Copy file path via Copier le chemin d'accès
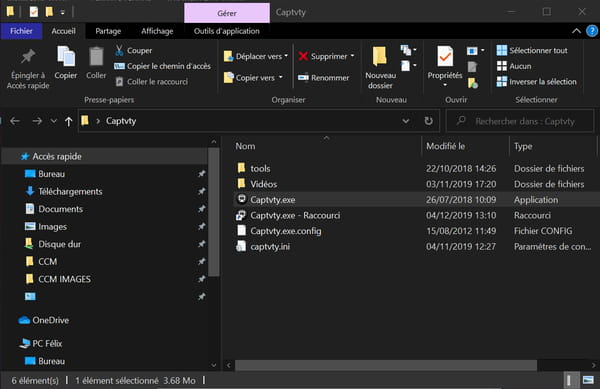Screen dimensions: 600x389 click(162, 66)
